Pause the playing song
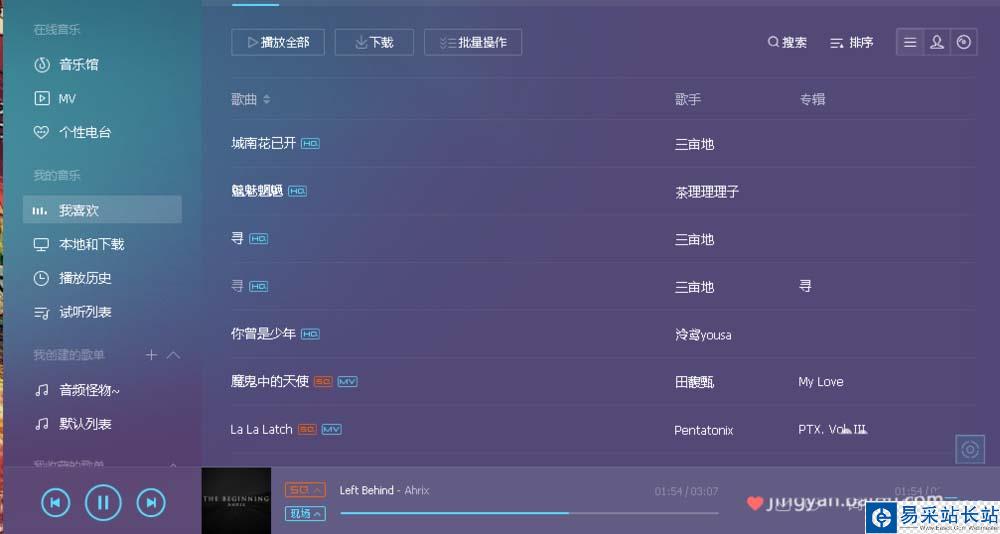This screenshot has width=1000, height=534. click(x=103, y=503)
